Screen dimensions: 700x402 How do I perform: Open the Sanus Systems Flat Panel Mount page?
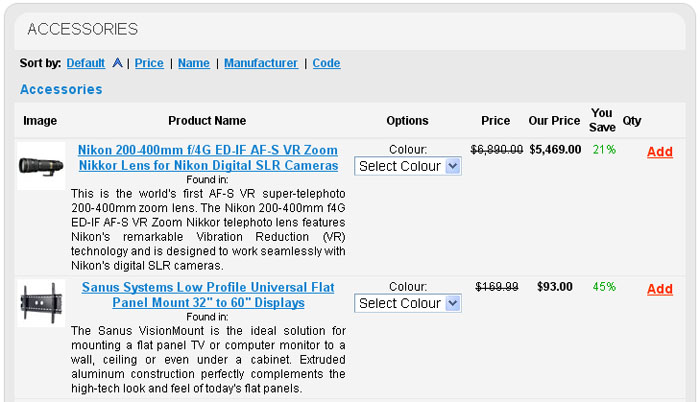[x=208, y=295]
